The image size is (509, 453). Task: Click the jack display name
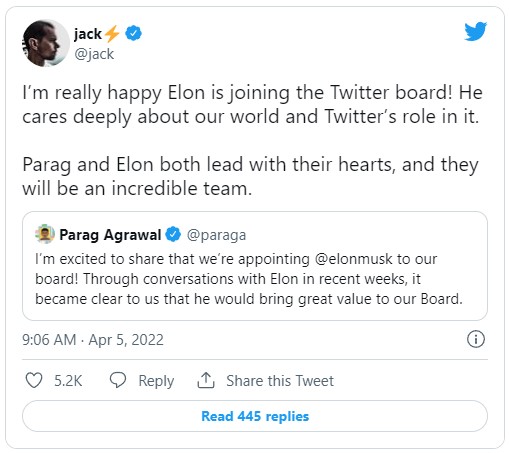click(88, 34)
